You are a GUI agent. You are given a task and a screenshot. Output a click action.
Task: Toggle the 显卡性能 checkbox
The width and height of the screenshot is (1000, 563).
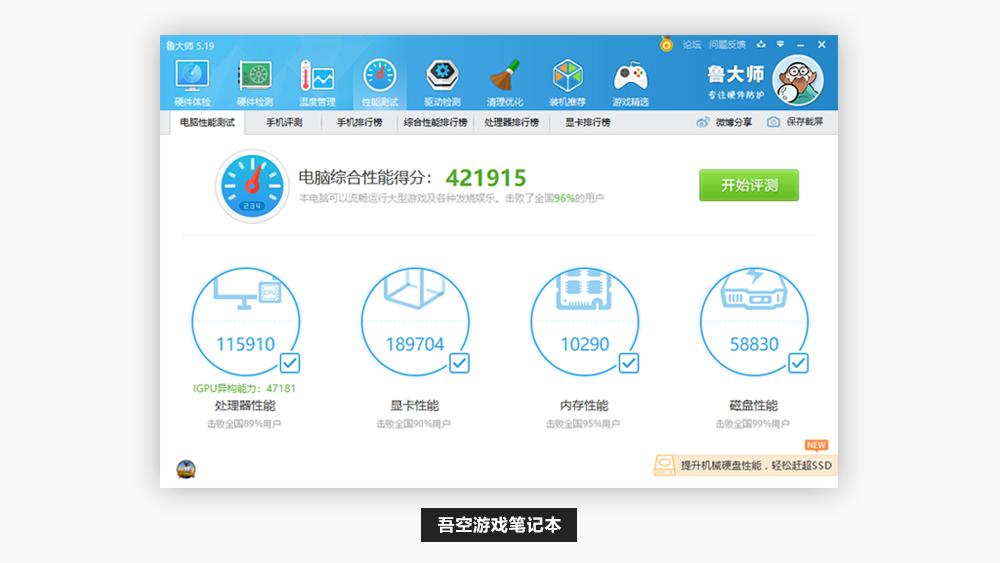pos(459,363)
